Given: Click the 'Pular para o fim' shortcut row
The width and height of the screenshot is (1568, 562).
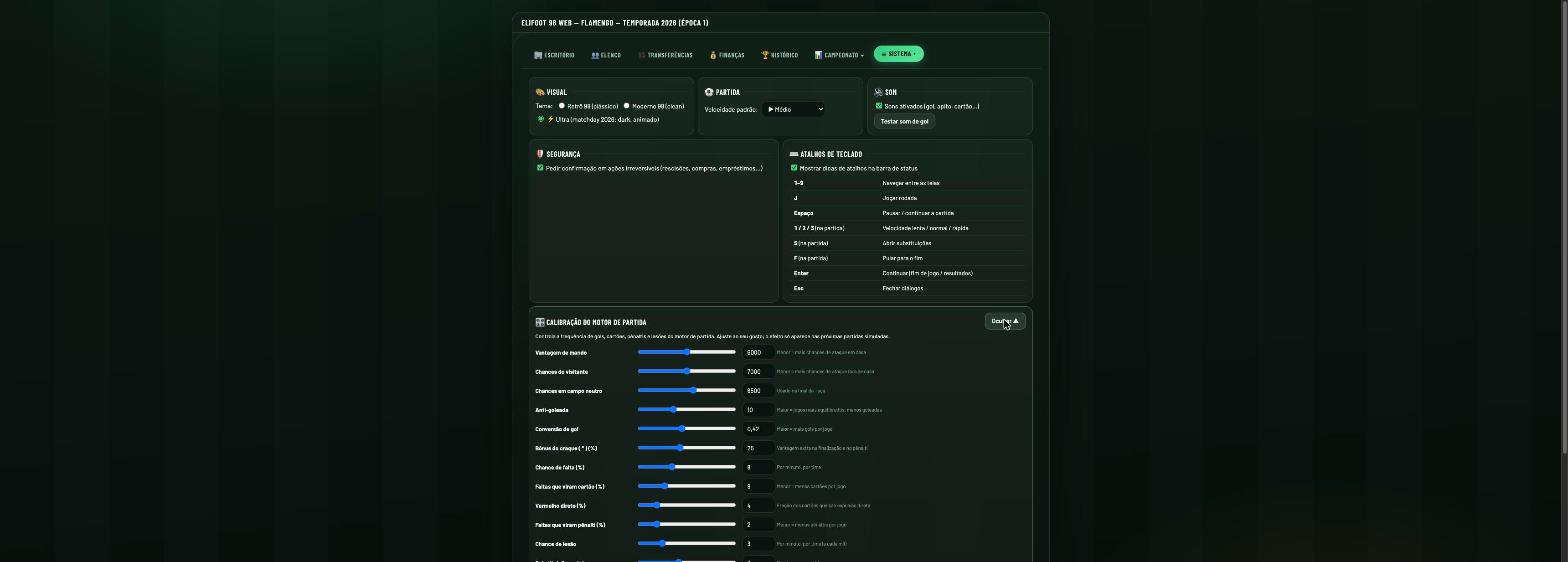Looking at the screenshot, I should [908, 258].
